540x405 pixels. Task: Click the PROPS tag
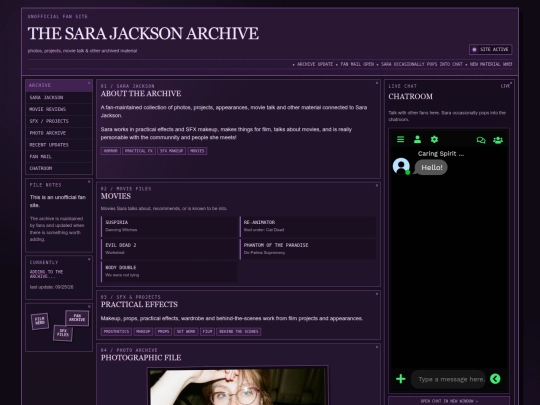pyautogui.click(x=163, y=332)
